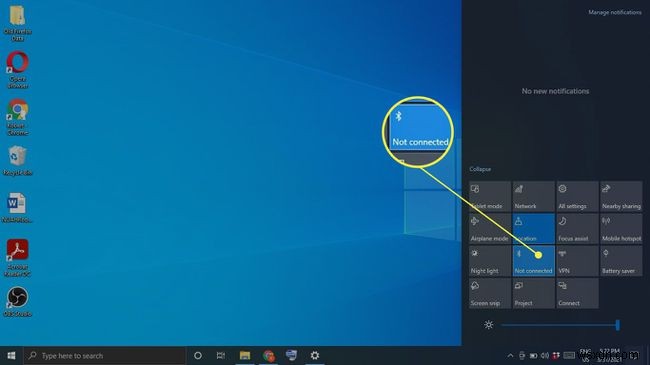The width and height of the screenshot is (650, 365).
Task: Click the 'Type here to search' box
Action: 104,355
